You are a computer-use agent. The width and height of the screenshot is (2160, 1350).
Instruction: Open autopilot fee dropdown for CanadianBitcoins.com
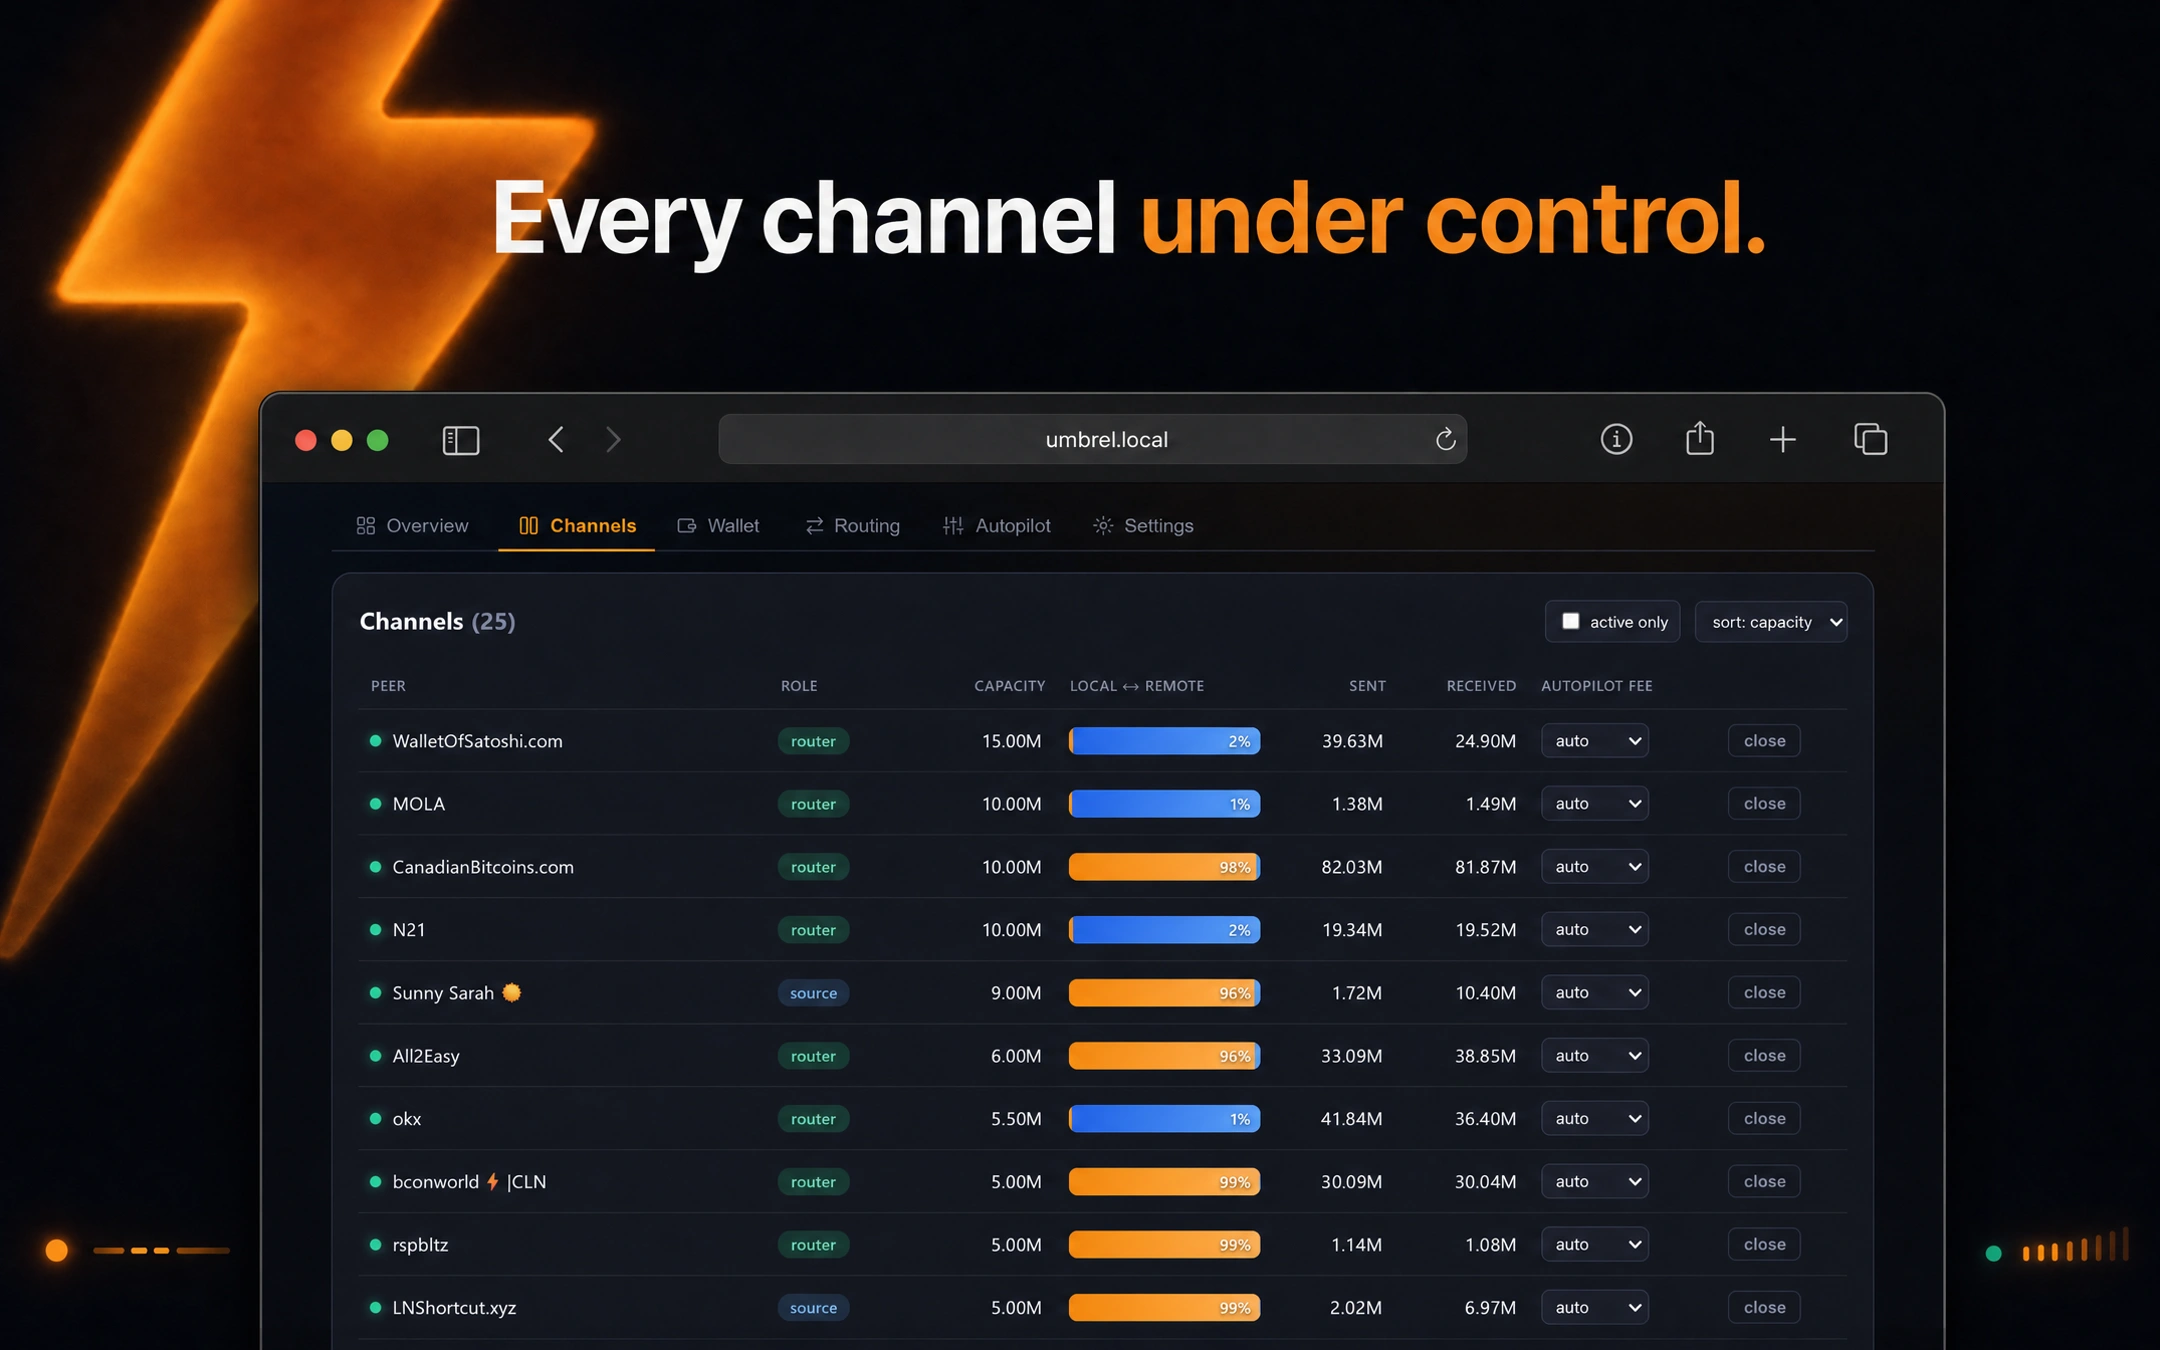pos(1594,867)
